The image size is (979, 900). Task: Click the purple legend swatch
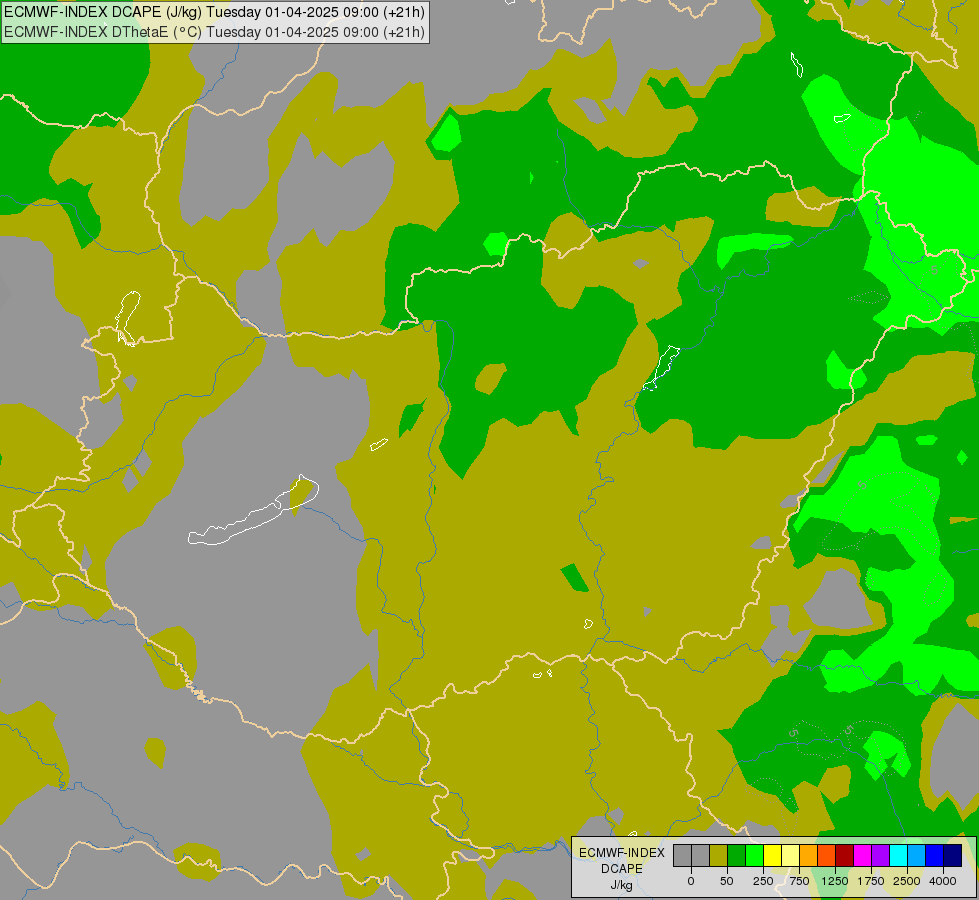pyautogui.click(x=880, y=855)
